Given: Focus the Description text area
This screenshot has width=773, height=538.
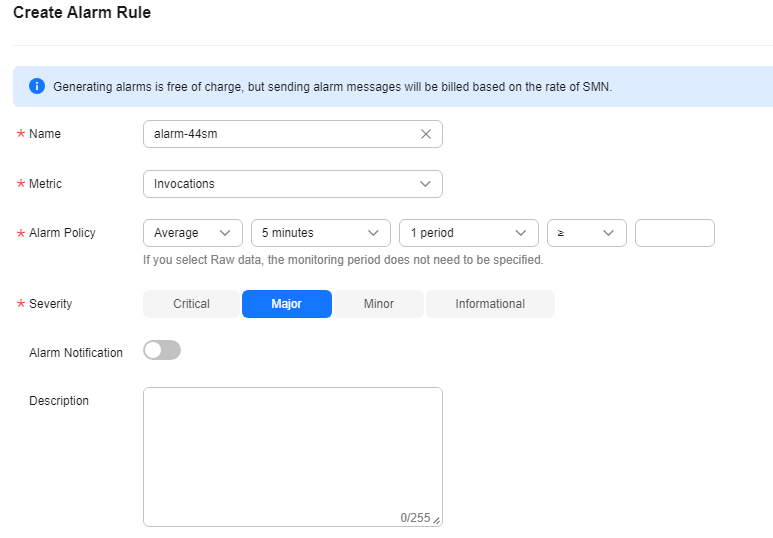Looking at the screenshot, I should click(293, 457).
